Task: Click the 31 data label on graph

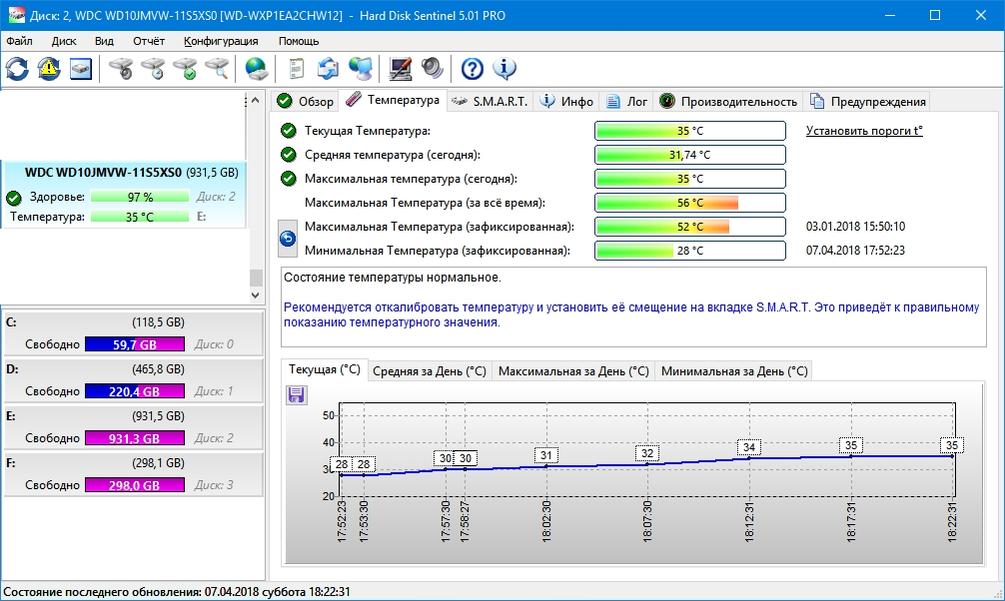Action: click(x=546, y=455)
